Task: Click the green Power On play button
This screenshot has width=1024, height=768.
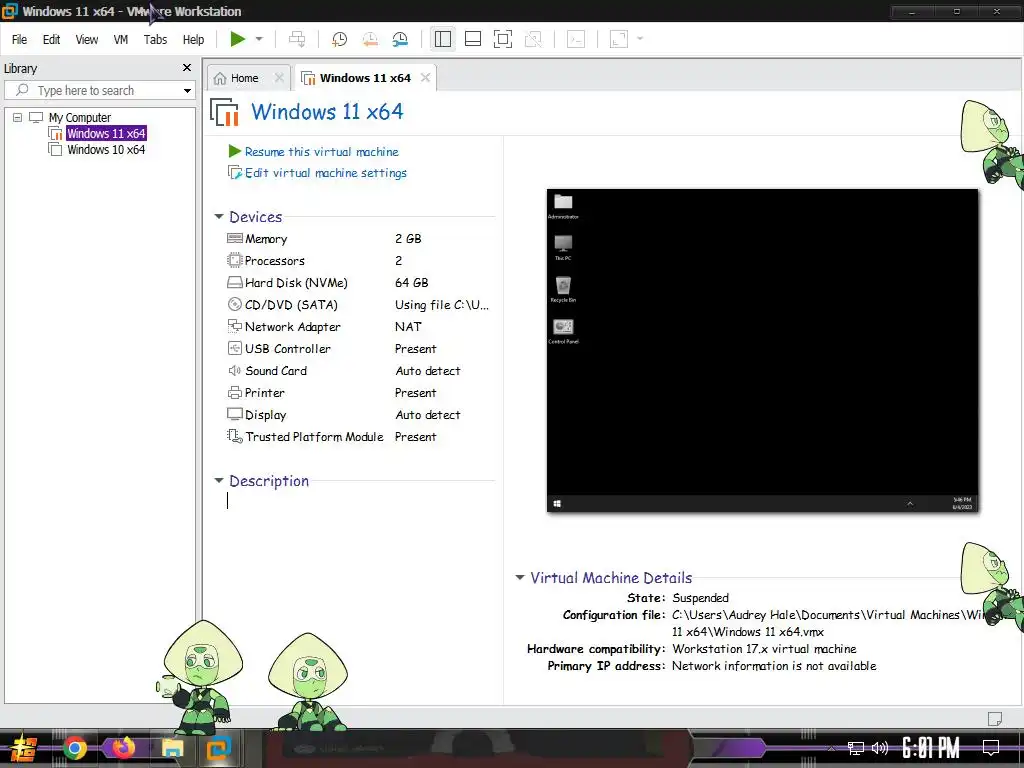Action: click(x=237, y=39)
